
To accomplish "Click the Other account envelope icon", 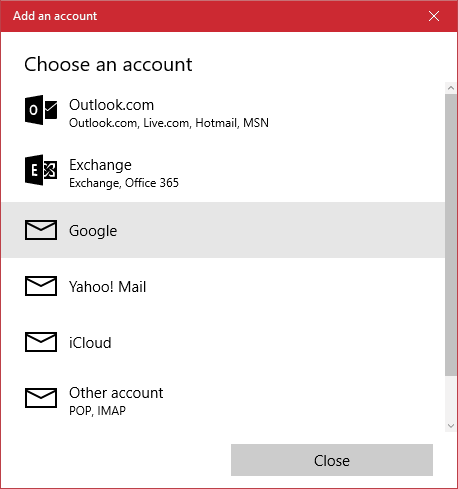I will click(x=41, y=398).
